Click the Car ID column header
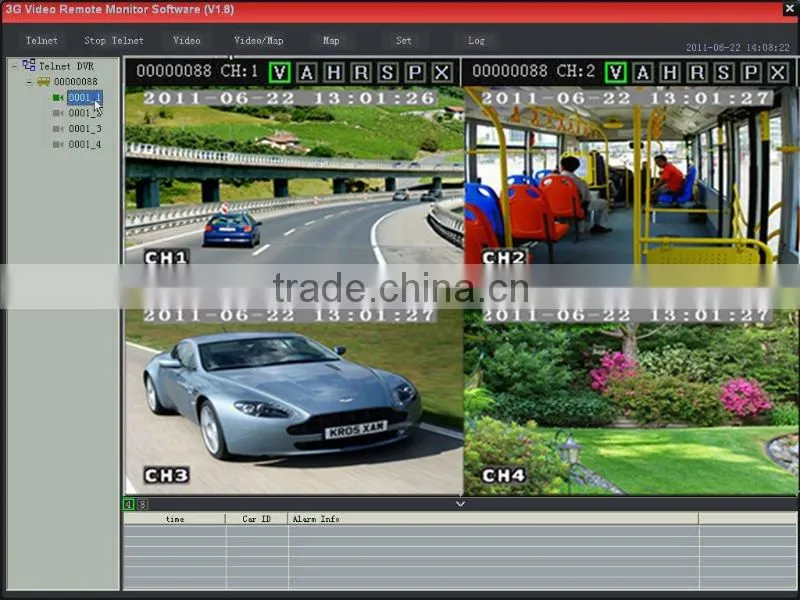 click(257, 519)
